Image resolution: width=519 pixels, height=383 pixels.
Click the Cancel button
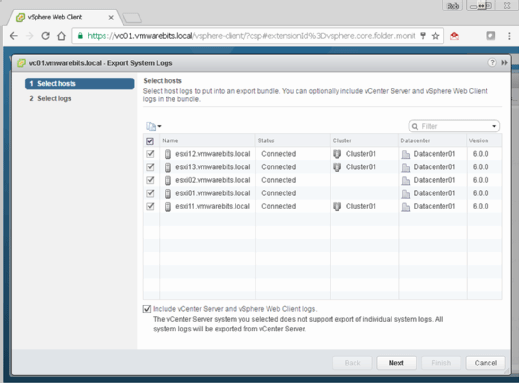click(x=486, y=363)
